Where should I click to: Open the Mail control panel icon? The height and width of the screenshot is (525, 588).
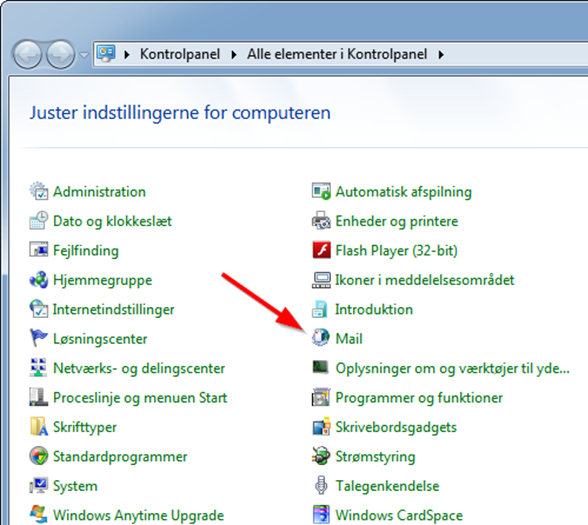(x=321, y=338)
